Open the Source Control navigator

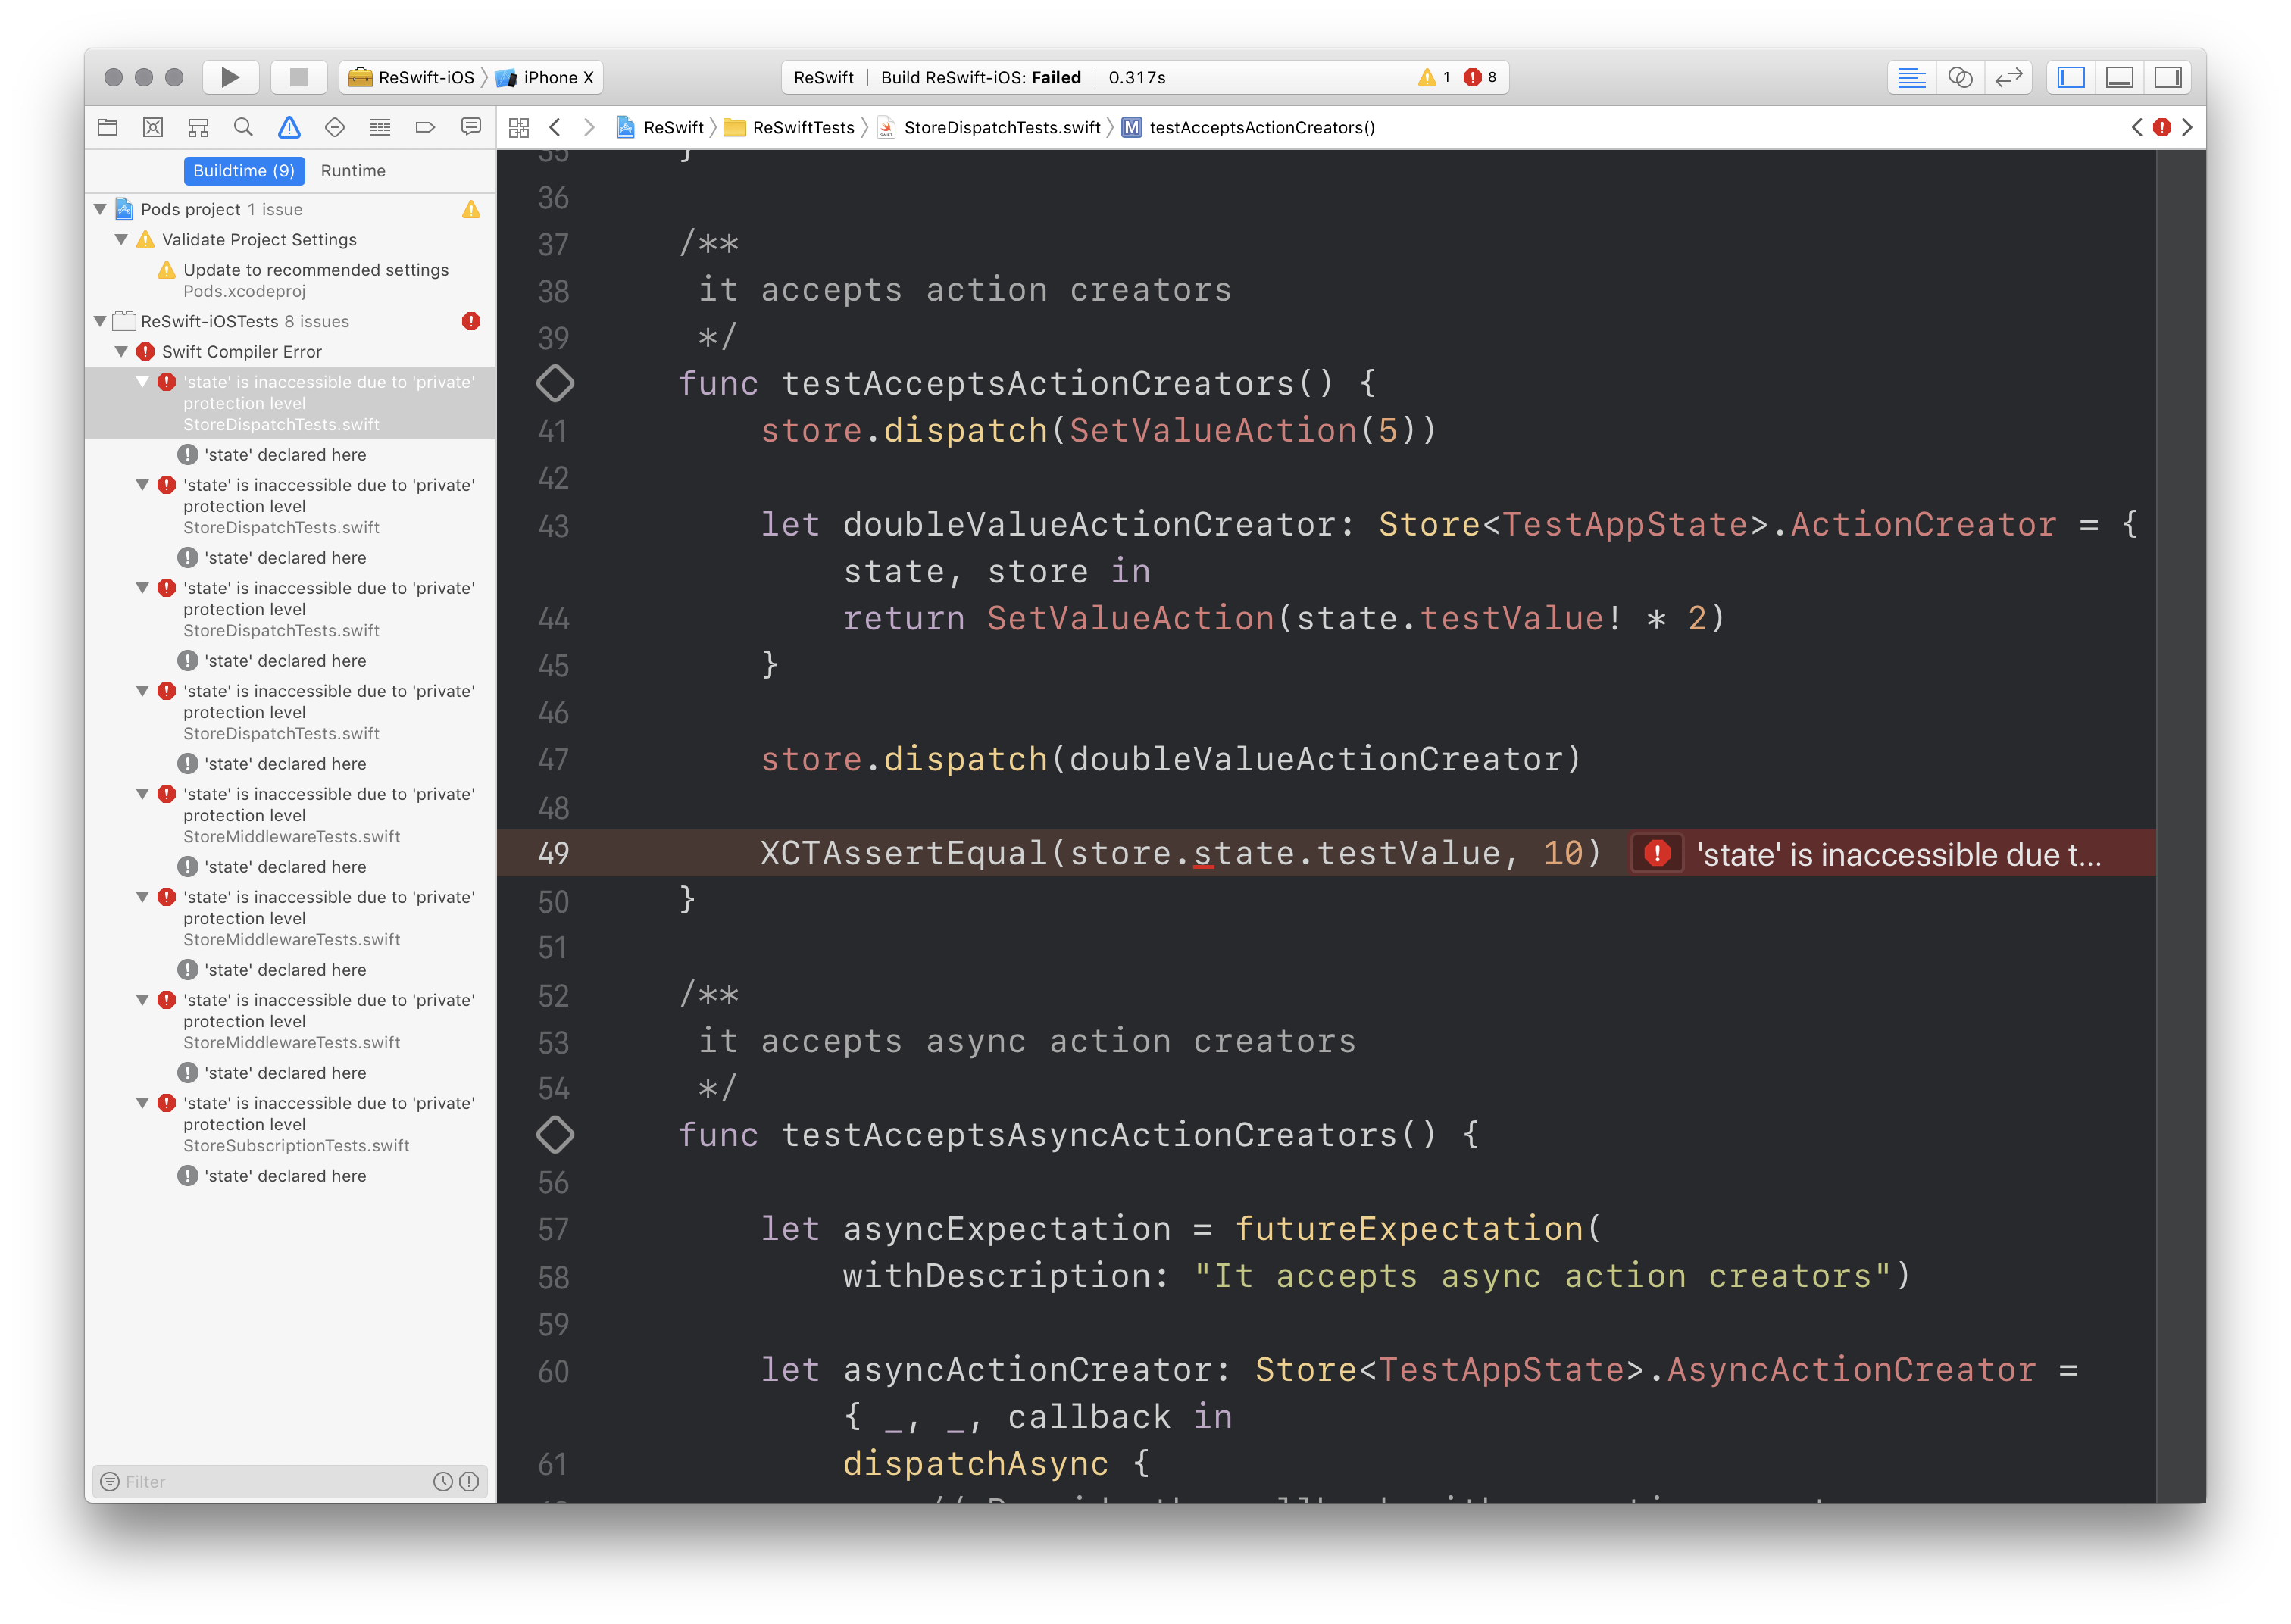(153, 127)
